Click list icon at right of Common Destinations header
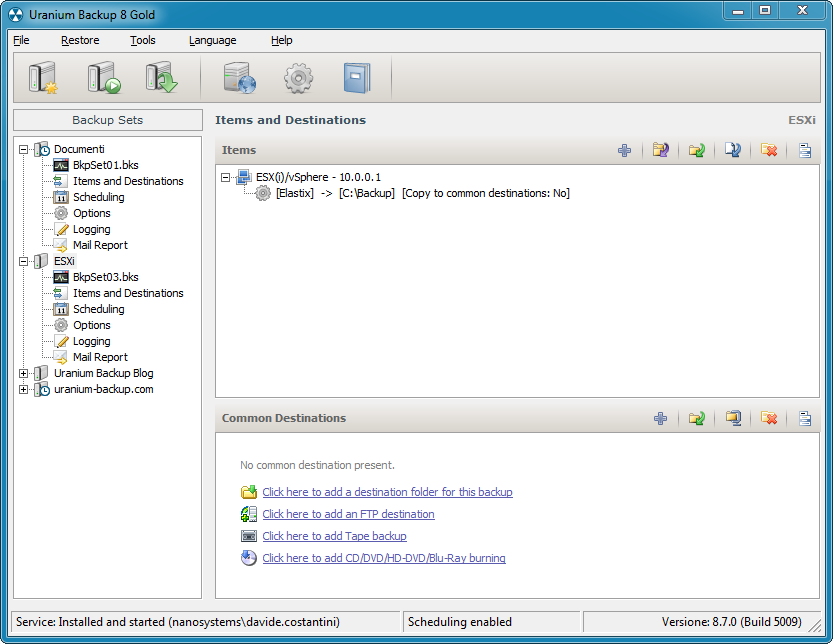This screenshot has width=833, height=644. click(805, 419)
